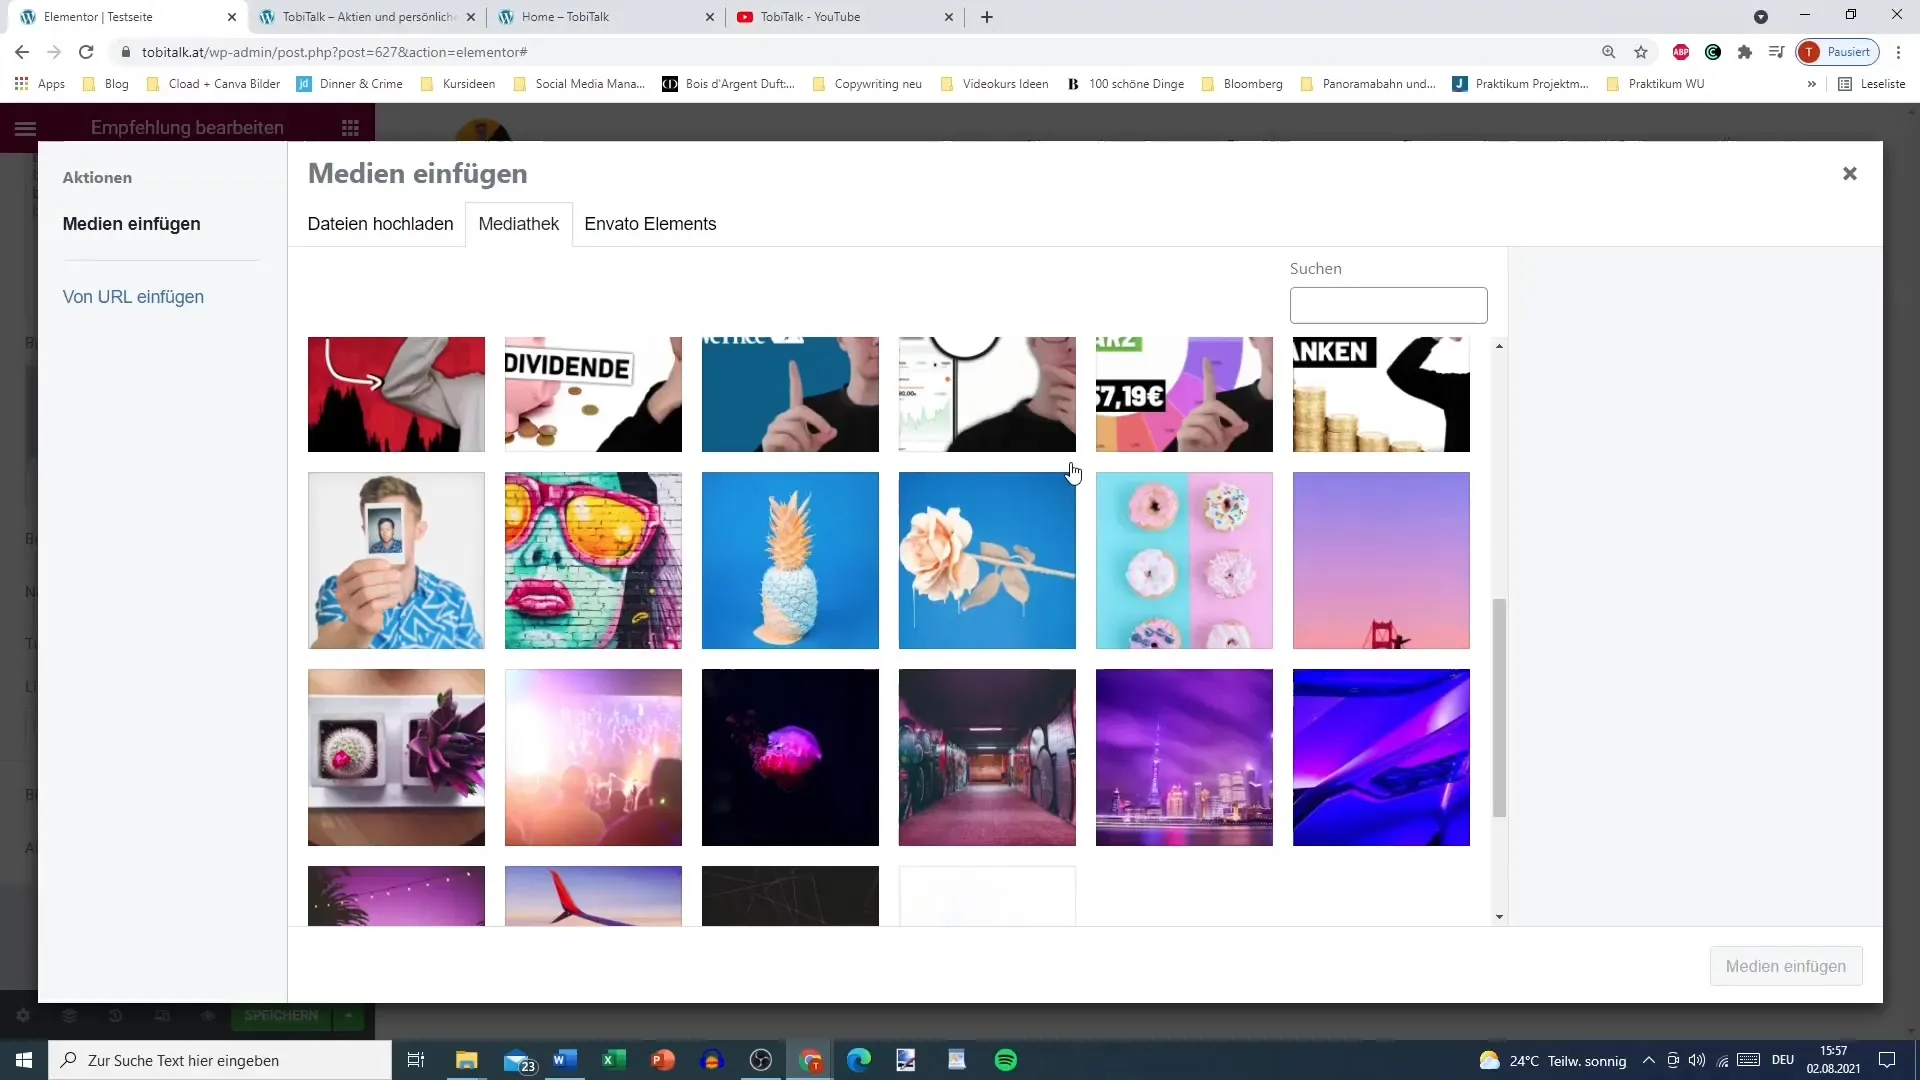Click media library scroll down arrow
Screen dimensions: 1920x1080
pyautogui.click(x=1498, y=916)
